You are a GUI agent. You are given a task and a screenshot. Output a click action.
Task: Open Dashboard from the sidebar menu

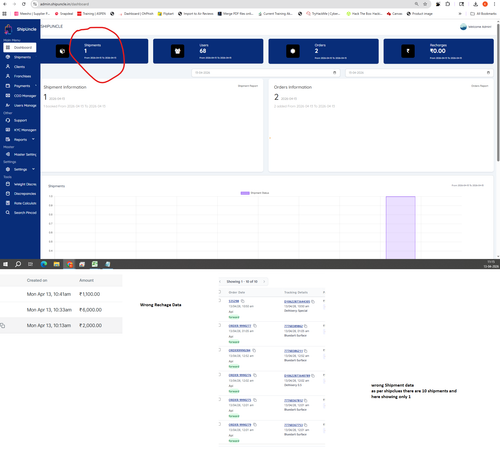pos(20,47)
